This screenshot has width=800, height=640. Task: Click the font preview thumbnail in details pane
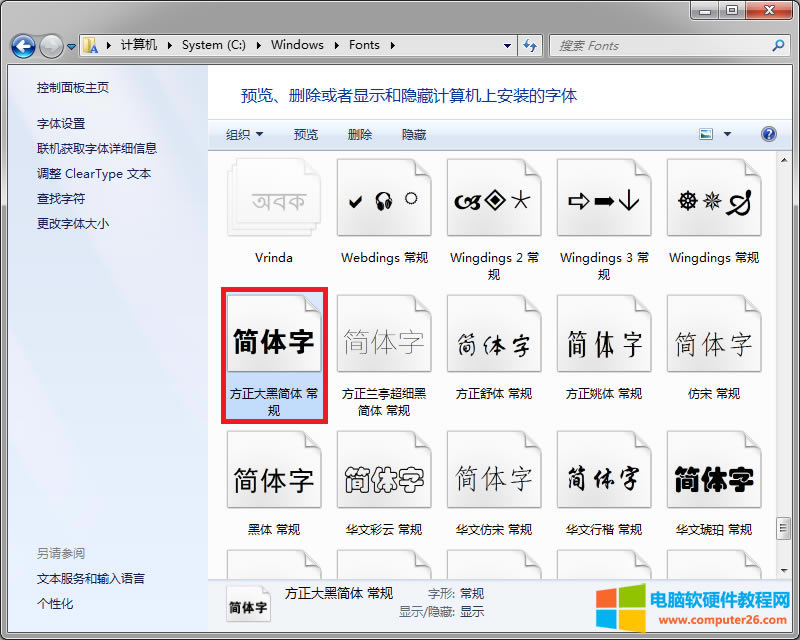click(x=248, y=603)
